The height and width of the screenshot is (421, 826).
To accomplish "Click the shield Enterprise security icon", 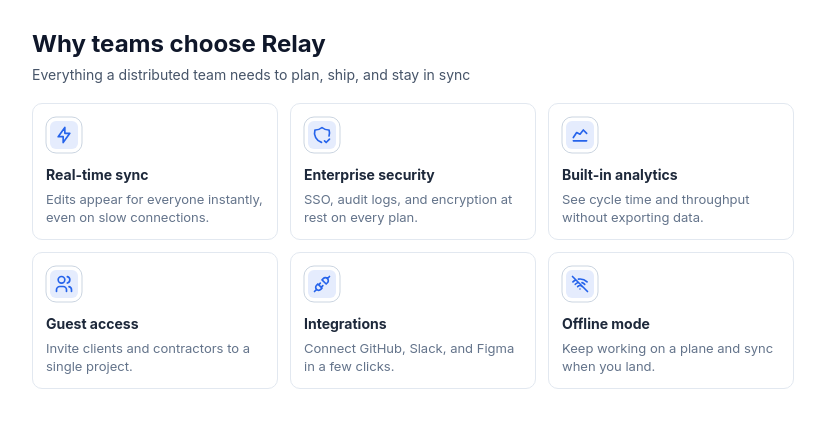I will pos(322,135).
